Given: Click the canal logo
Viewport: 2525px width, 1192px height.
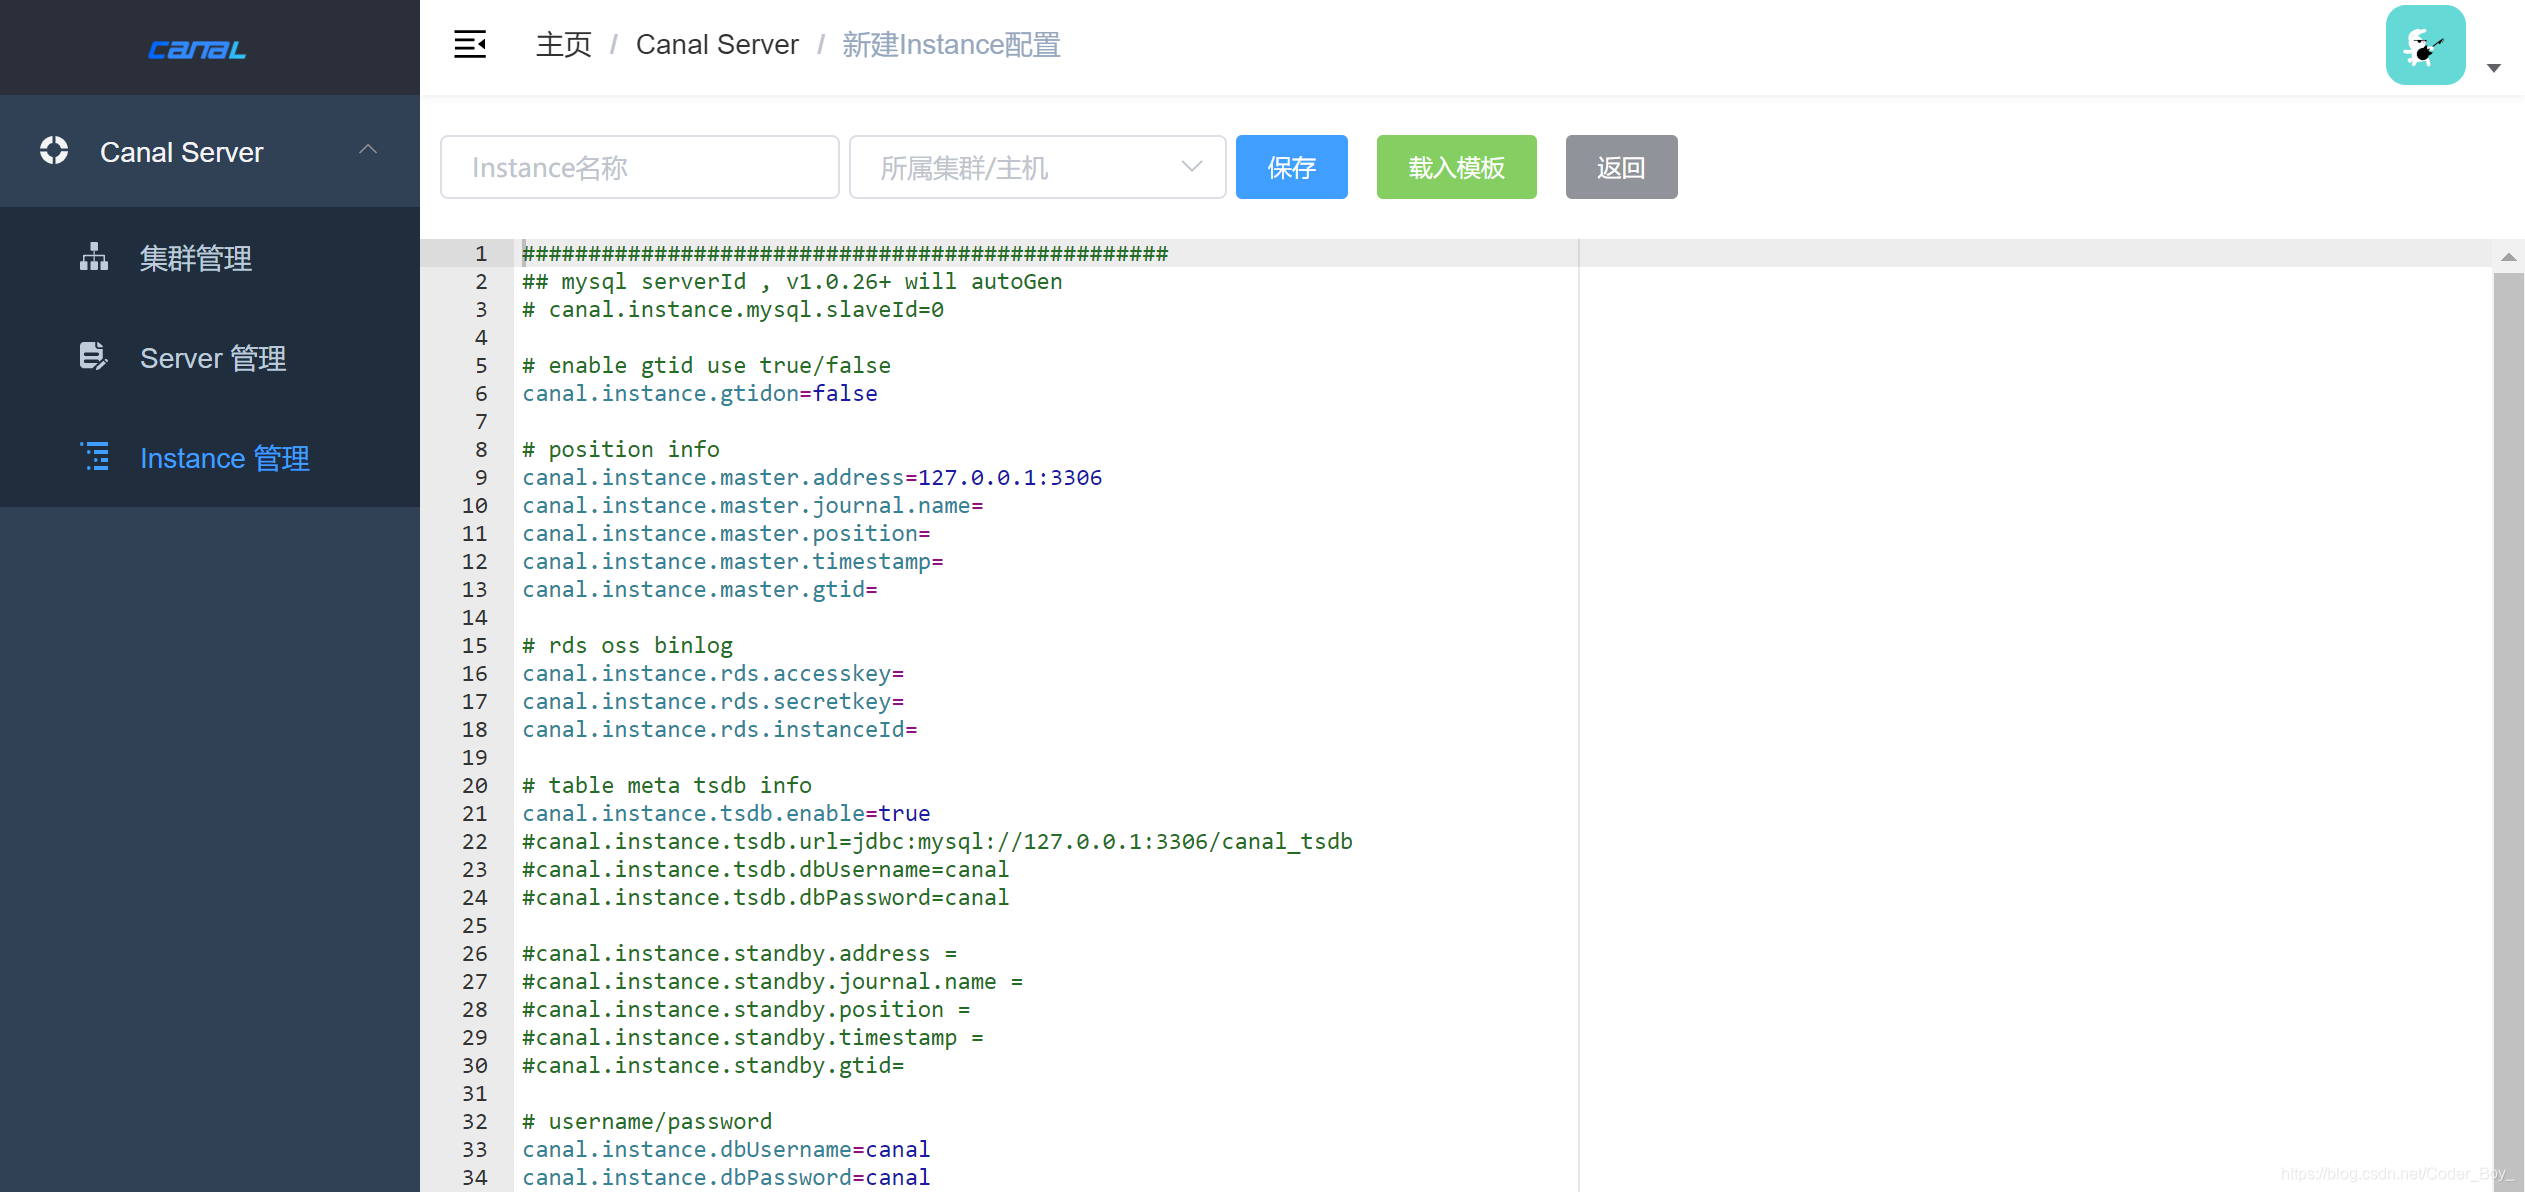Looking at the screenshot, I should [x=197, y=49].
